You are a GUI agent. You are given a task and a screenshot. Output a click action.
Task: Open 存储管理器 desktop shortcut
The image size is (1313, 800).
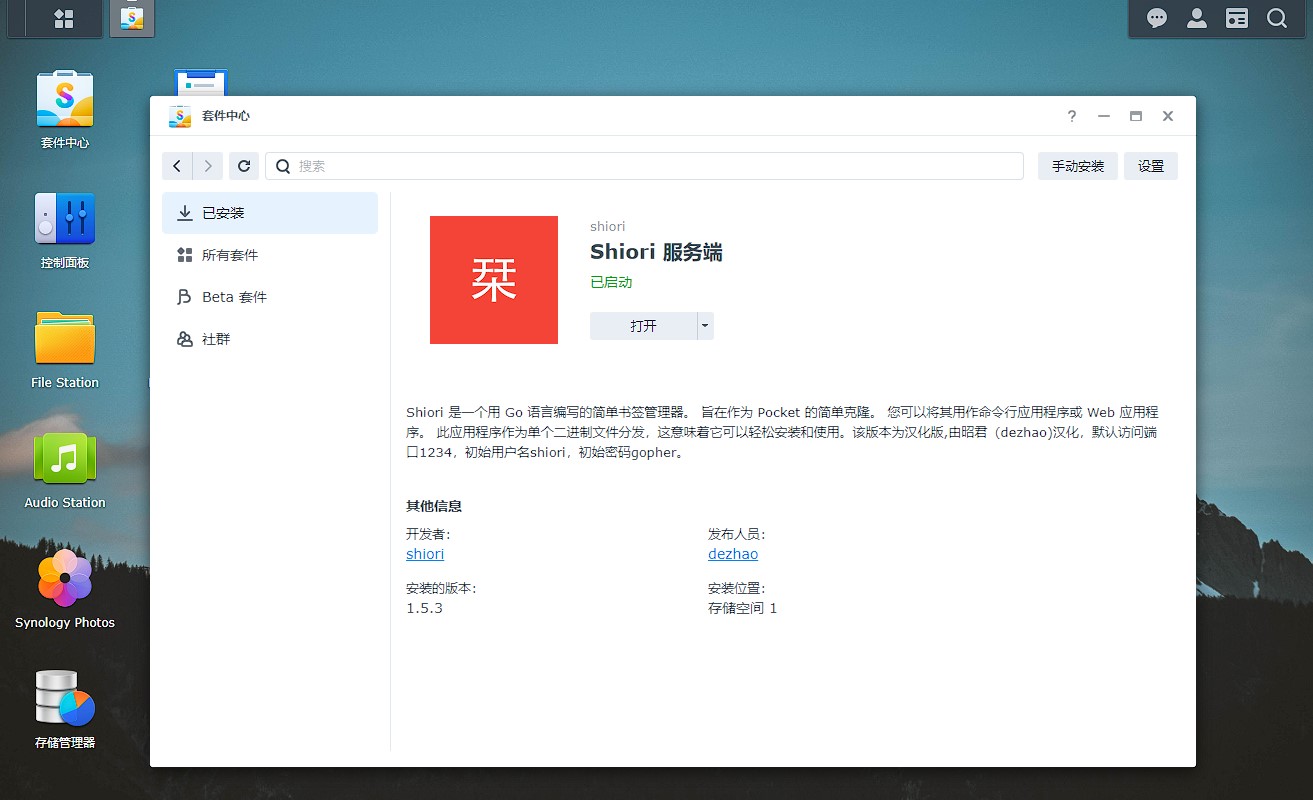point(65,710)
